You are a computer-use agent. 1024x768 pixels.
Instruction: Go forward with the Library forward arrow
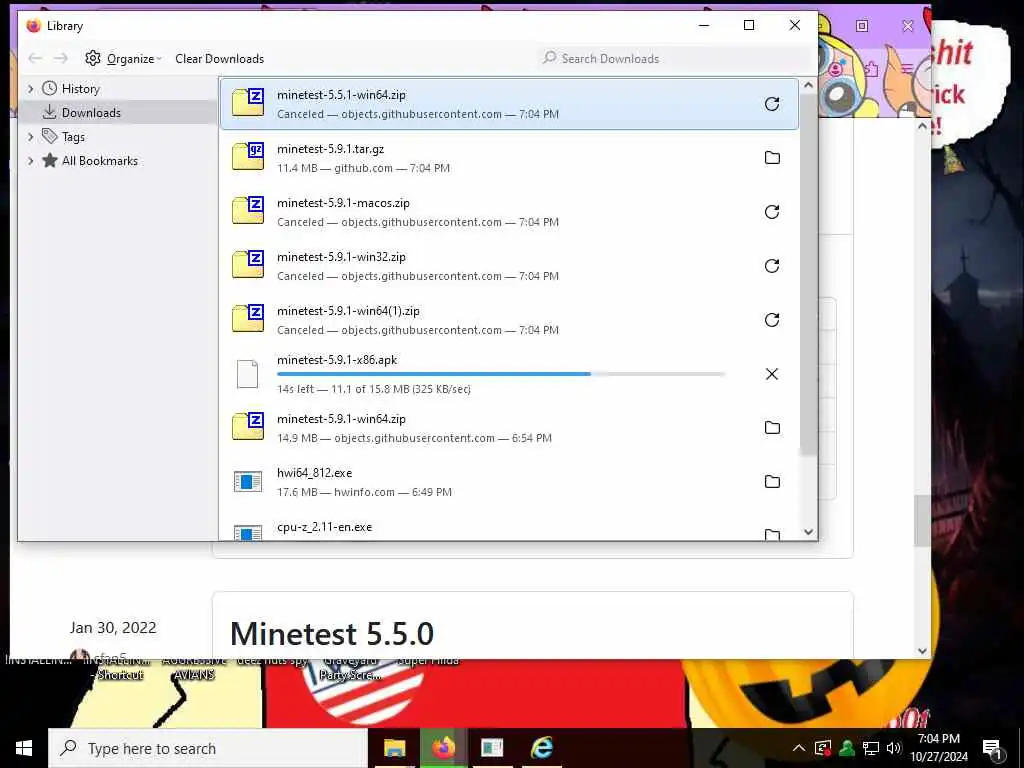pos(61,58)
